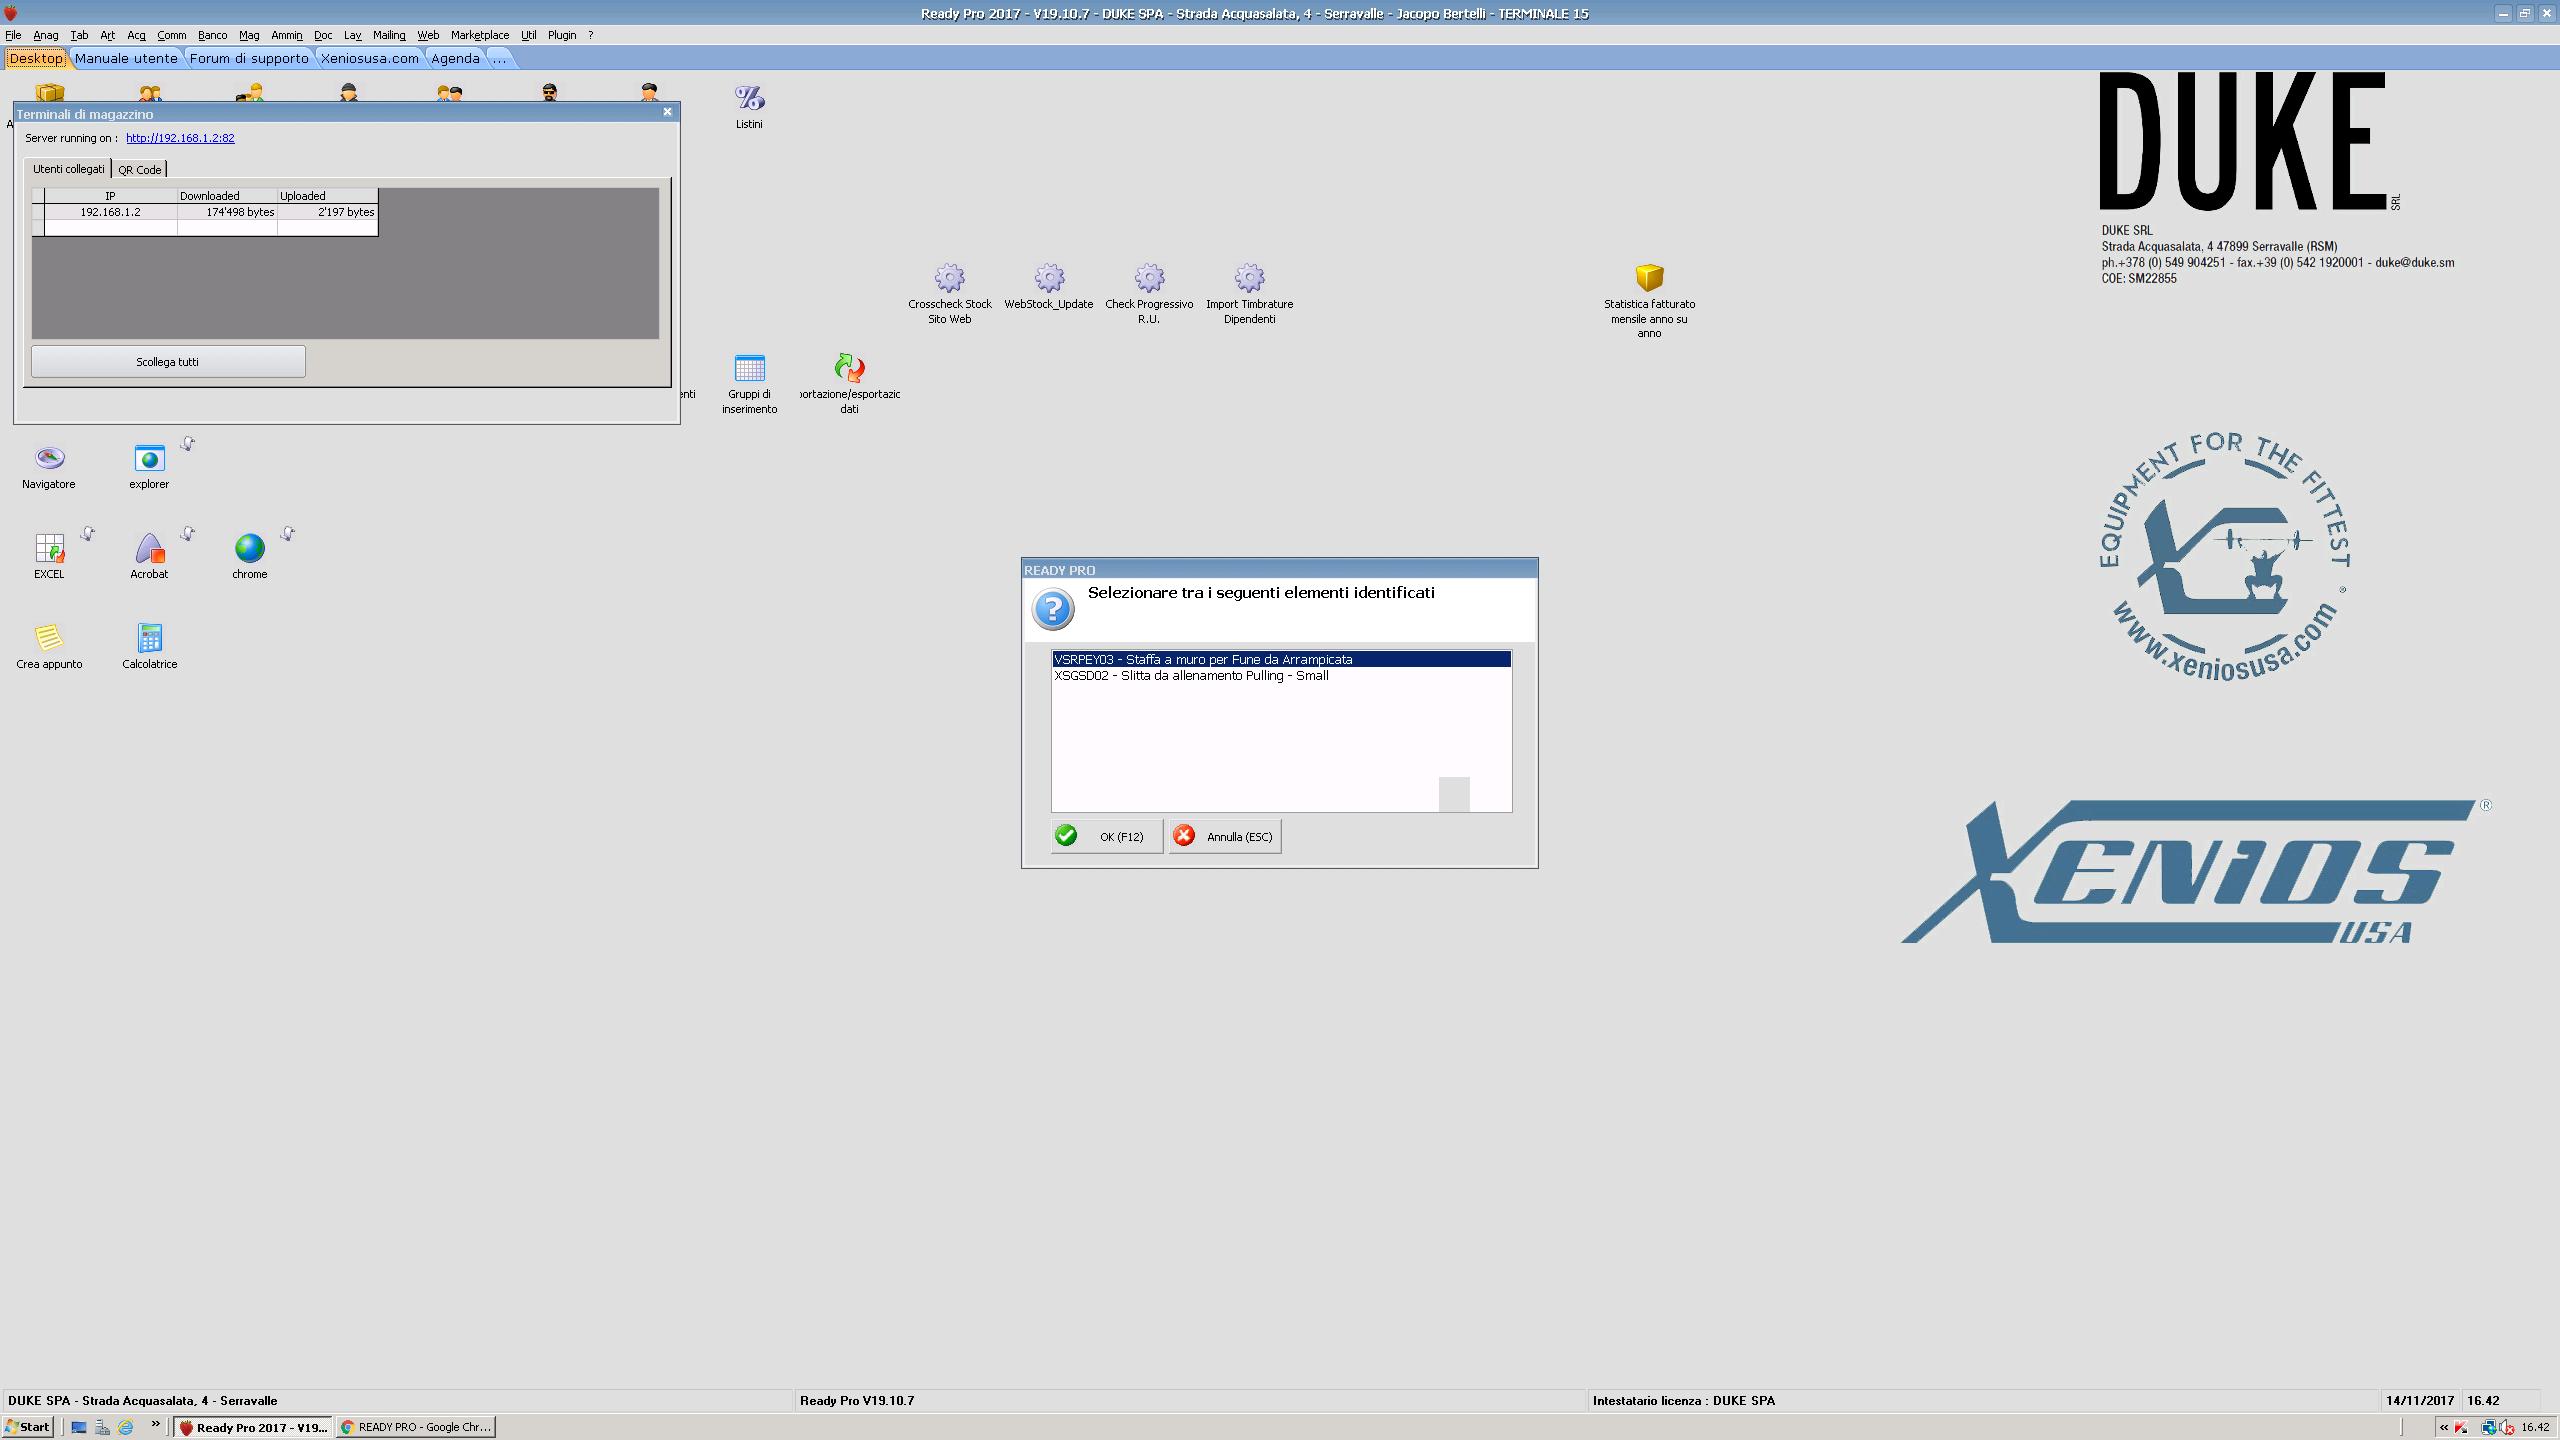
Task: Click the Windows Start button
Action: 28,1427
